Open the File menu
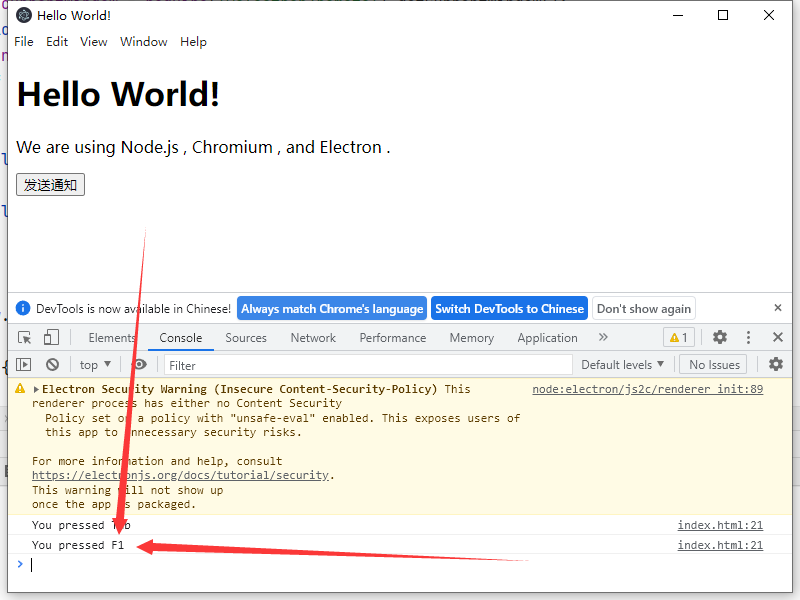 pos(24,42)
